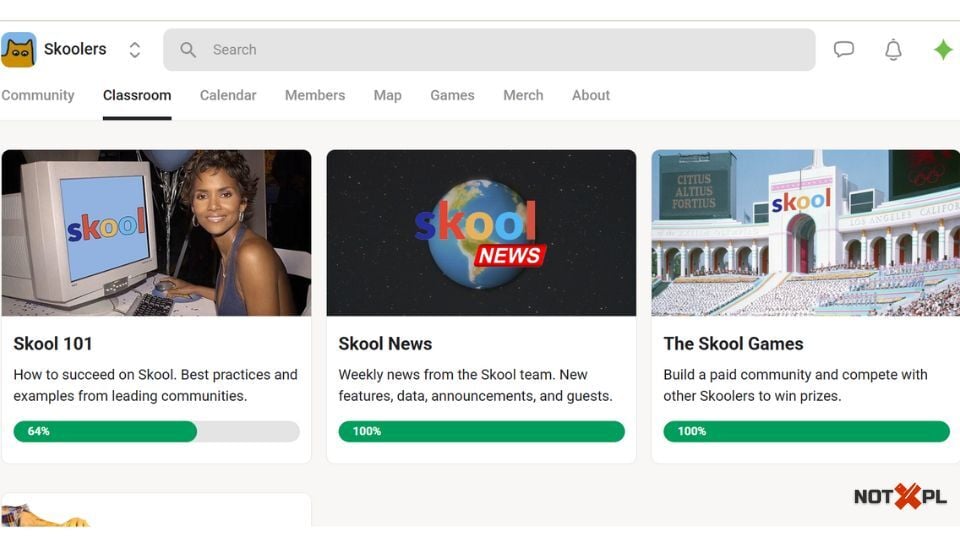Click The Skool Games course title

click(x=733, y=343)
